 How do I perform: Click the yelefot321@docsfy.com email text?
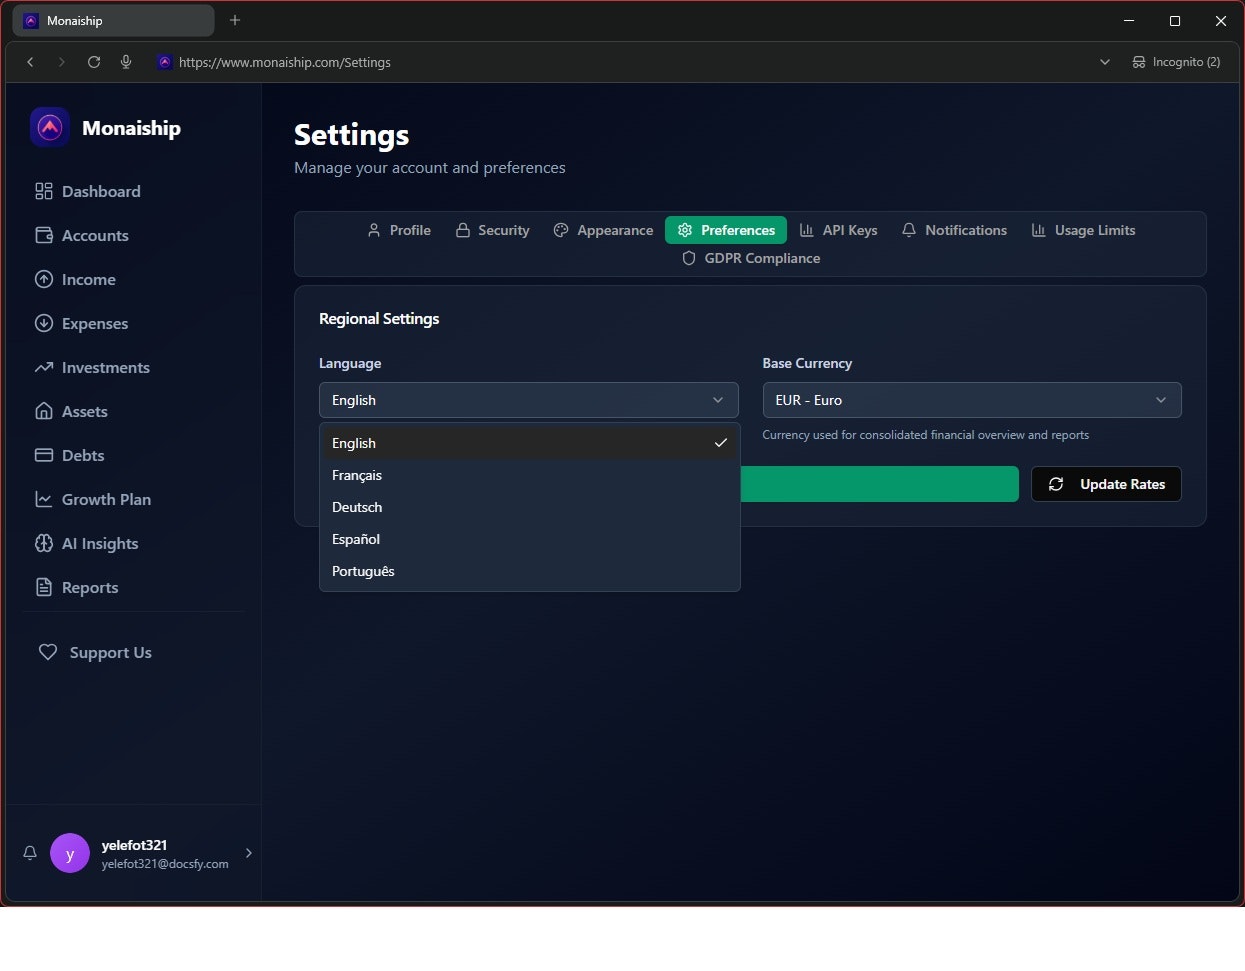(x=165, y=864)
